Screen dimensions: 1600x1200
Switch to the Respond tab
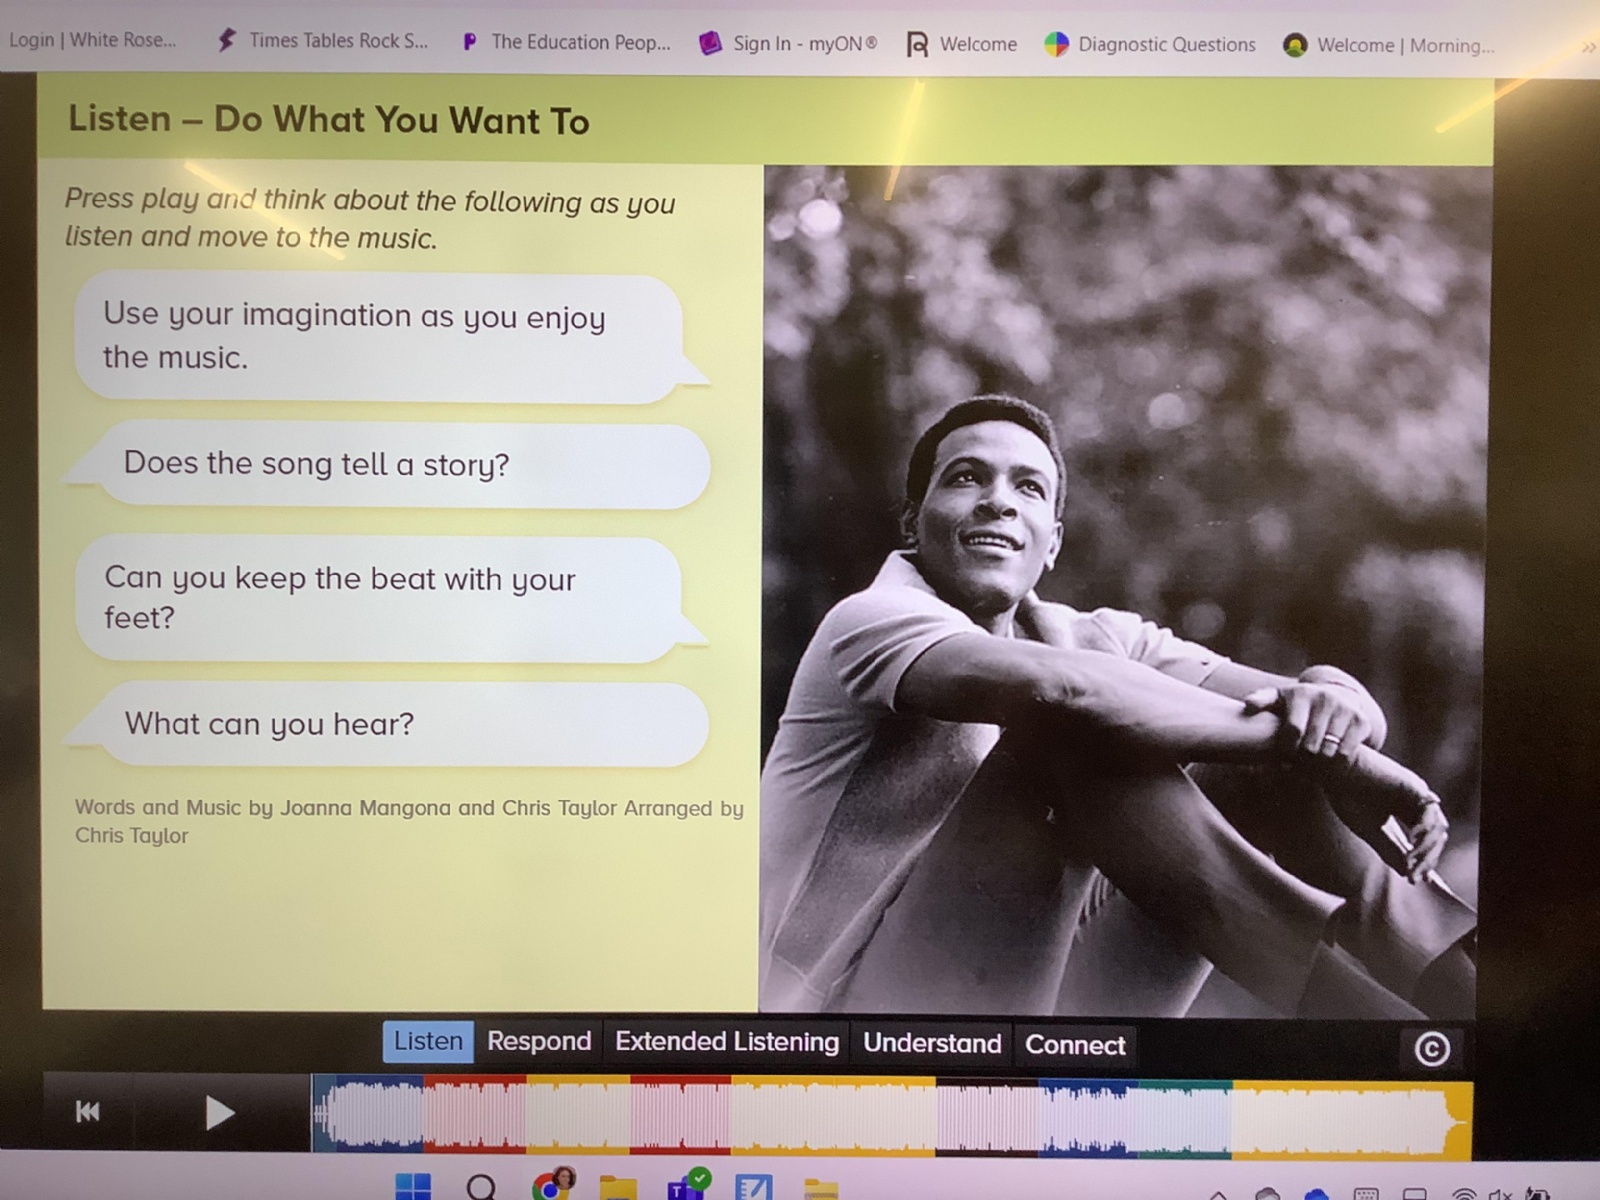tap(539, 1041)
